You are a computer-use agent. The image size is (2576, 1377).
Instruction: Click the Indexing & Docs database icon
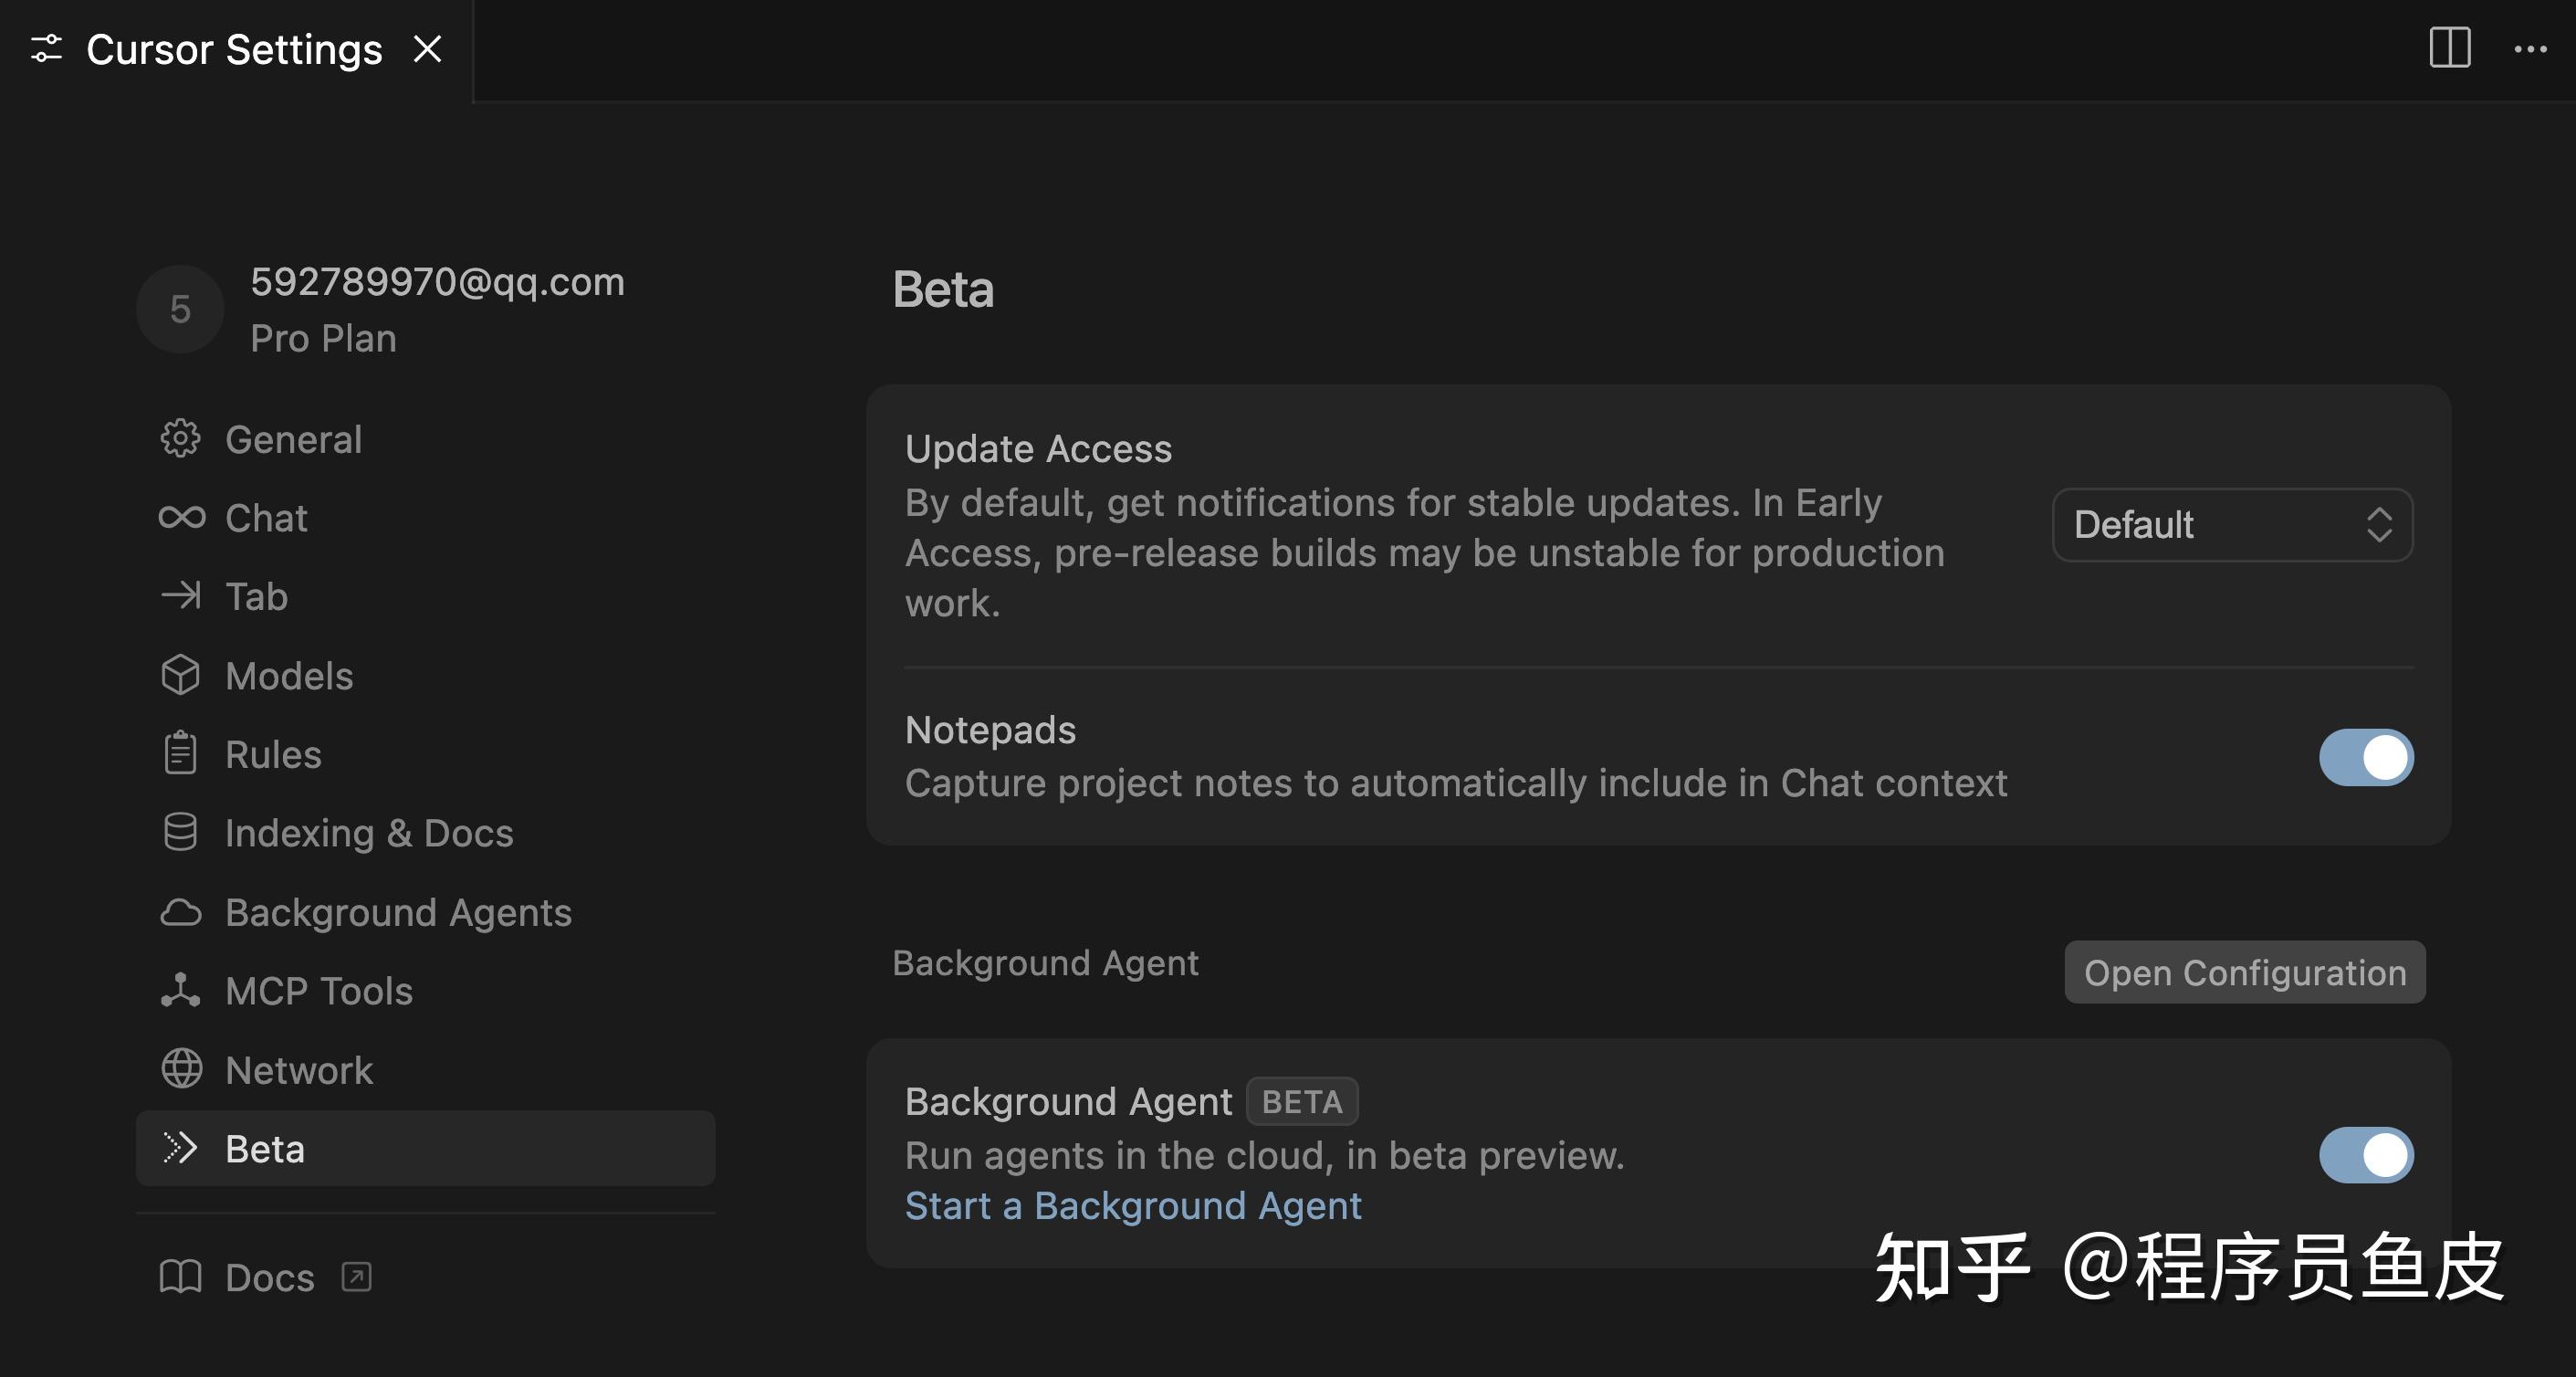[x=180, y=833]
